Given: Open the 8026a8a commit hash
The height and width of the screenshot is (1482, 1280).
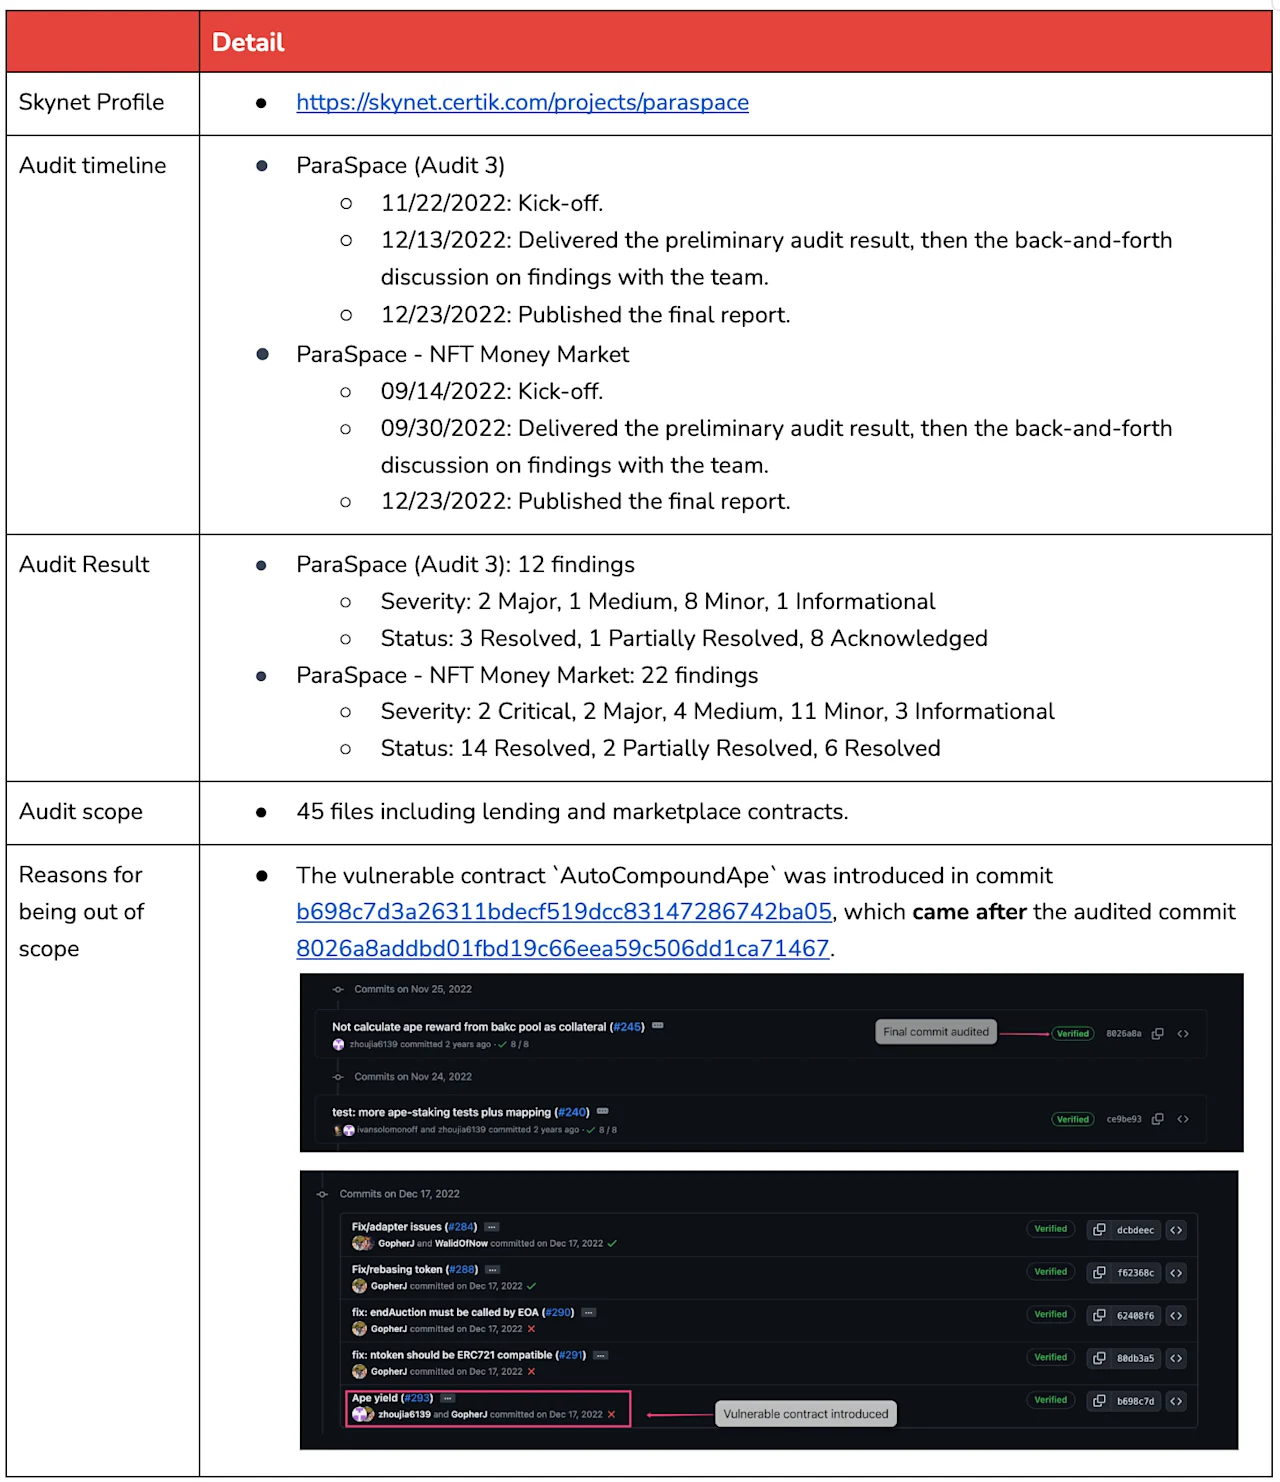Looking at the screenshot, I should (x=1124, y=1034).
